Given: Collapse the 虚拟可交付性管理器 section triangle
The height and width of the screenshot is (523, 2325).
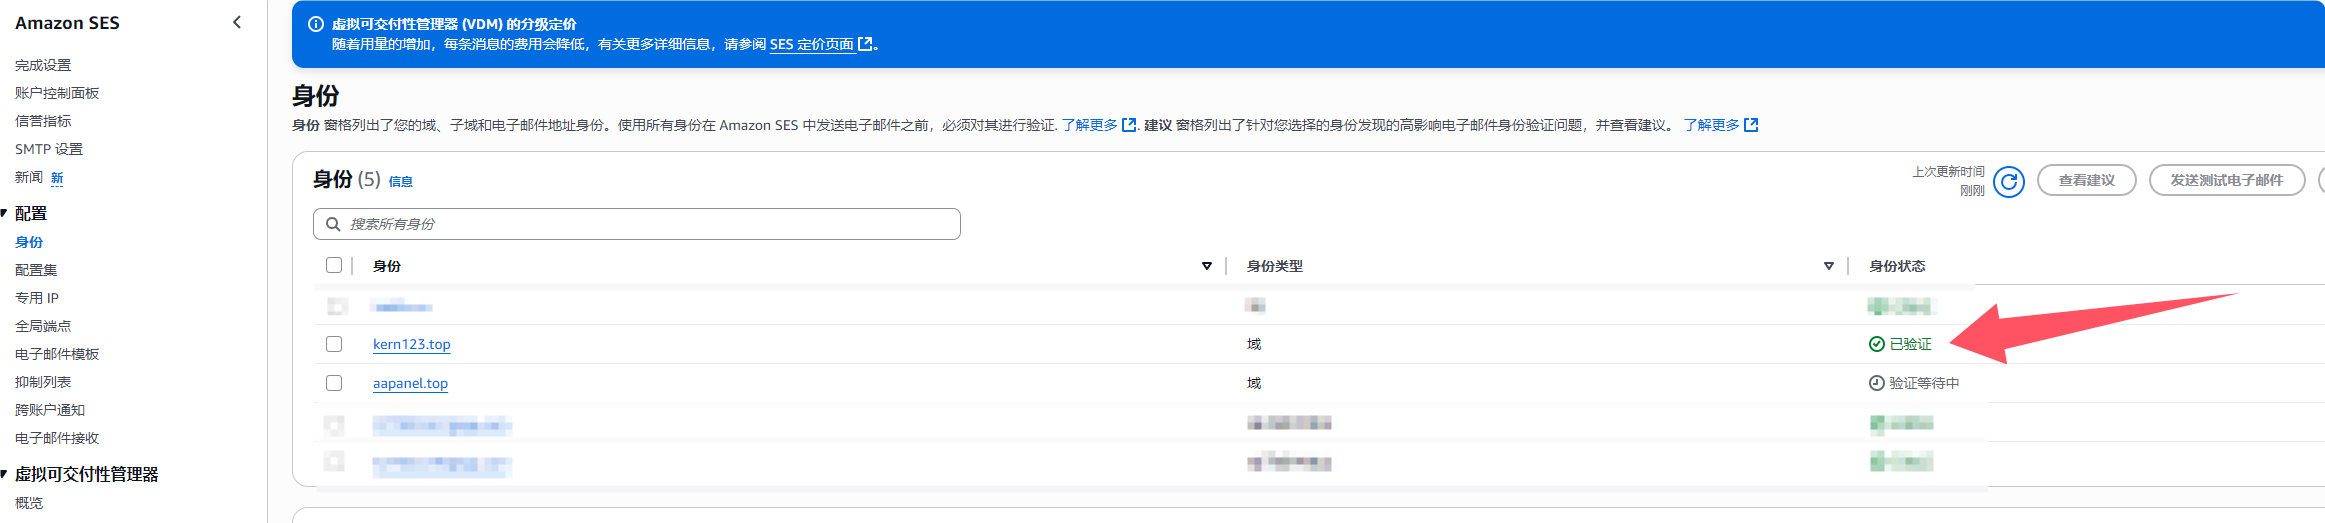Looking at the screenshot, I should point(4,474).
